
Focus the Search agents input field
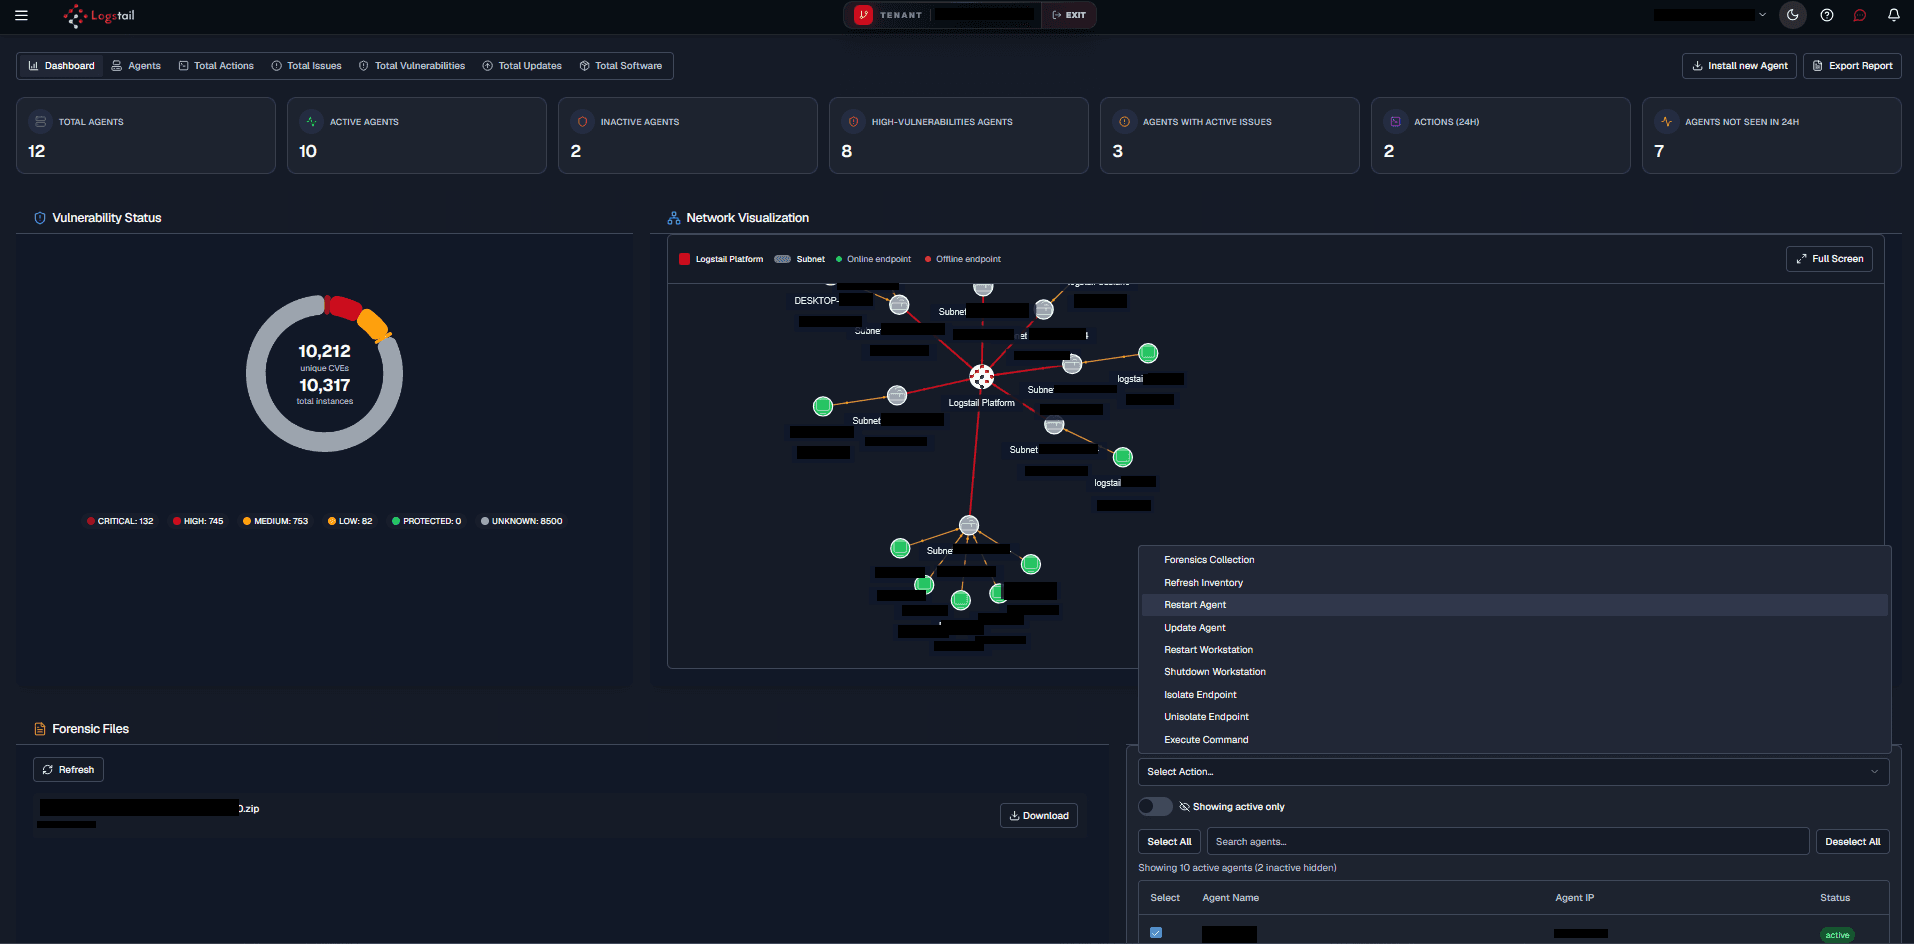[1508, 842]
